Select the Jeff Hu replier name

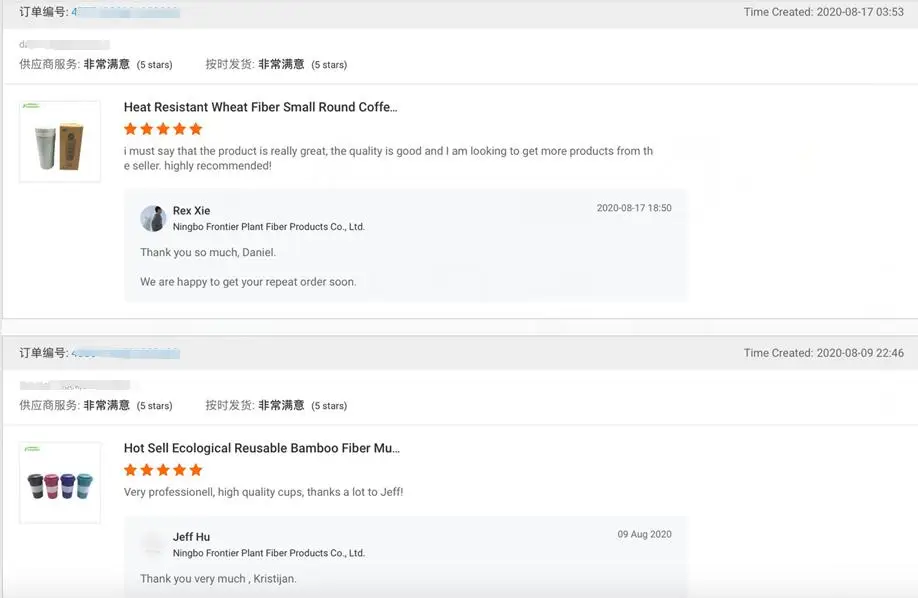(191, 537)
